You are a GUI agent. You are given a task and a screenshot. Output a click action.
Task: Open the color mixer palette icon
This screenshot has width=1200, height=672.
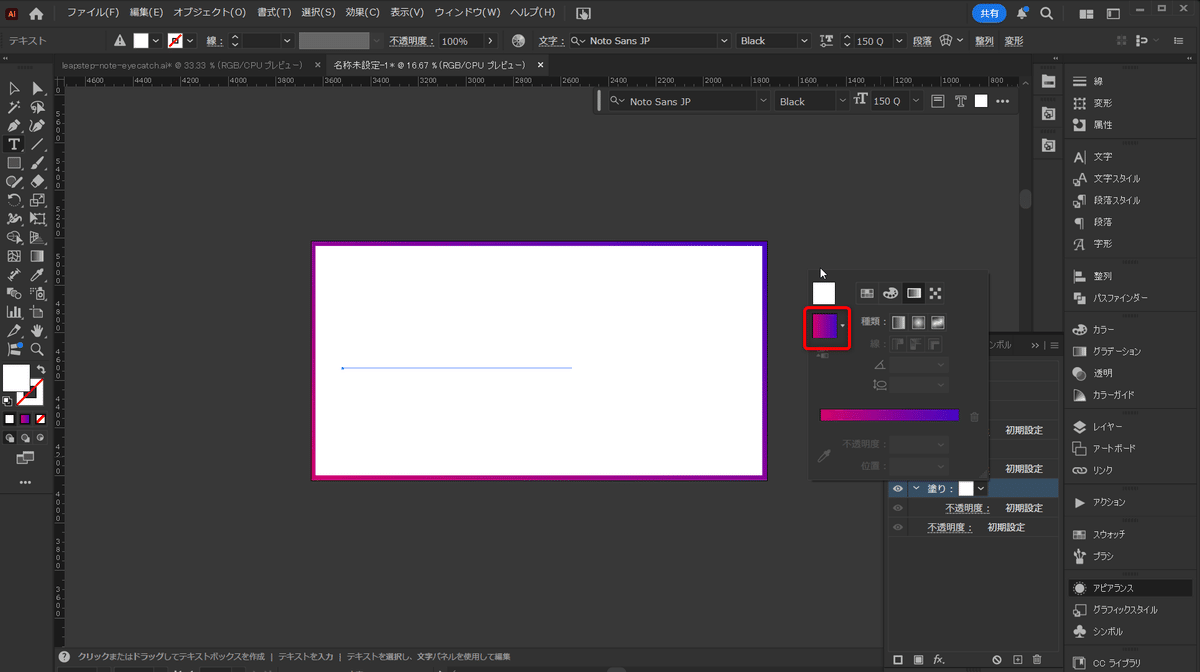[890, 293]
